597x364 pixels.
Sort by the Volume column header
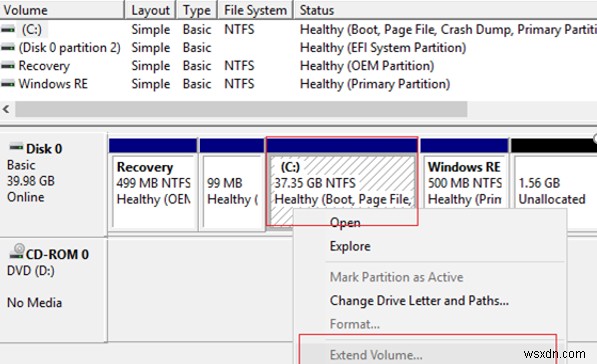coord(62,10)
